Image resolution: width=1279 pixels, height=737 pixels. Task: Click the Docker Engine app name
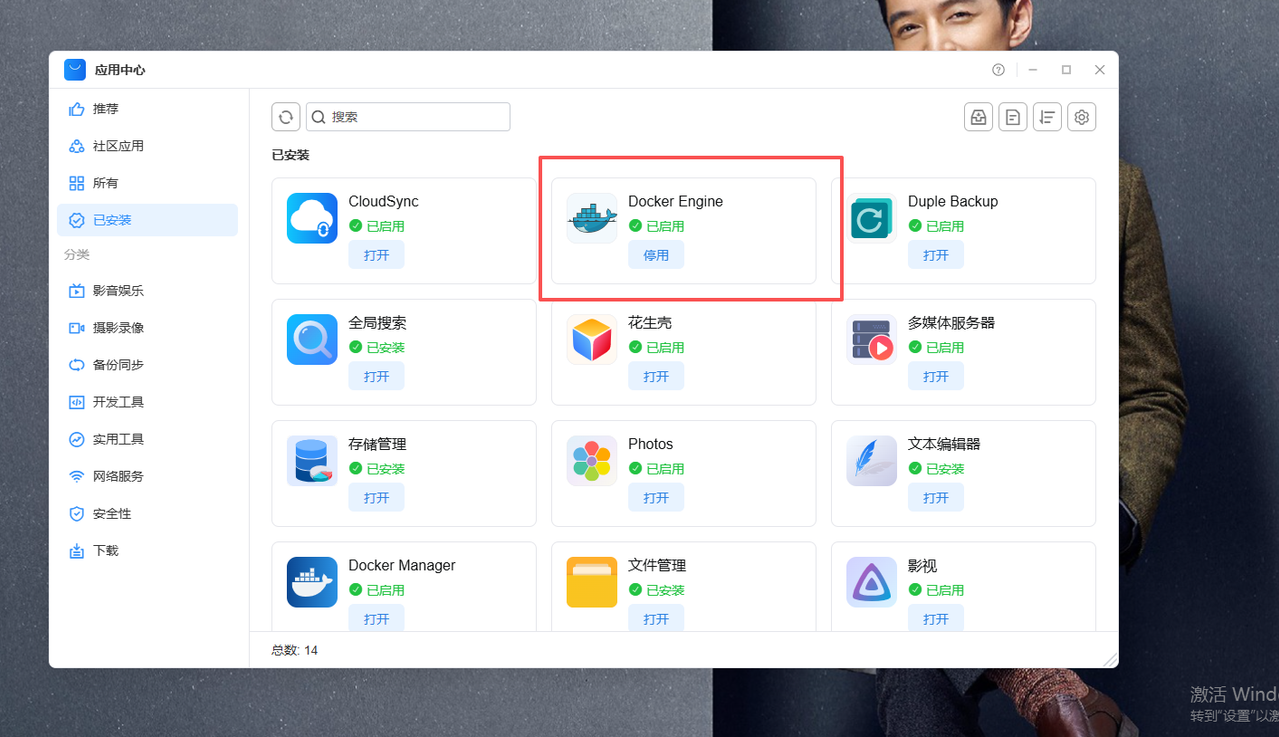(x=675, y=201)
